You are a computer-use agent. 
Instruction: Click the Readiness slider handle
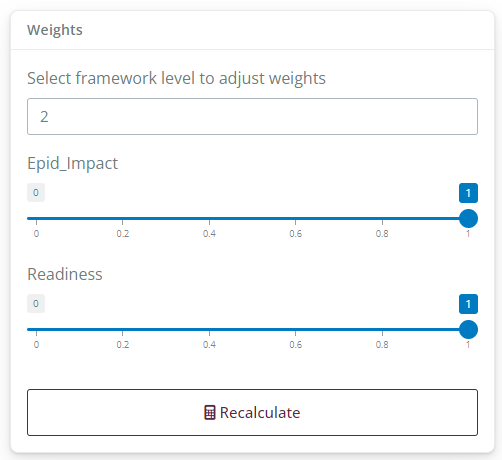468,330
